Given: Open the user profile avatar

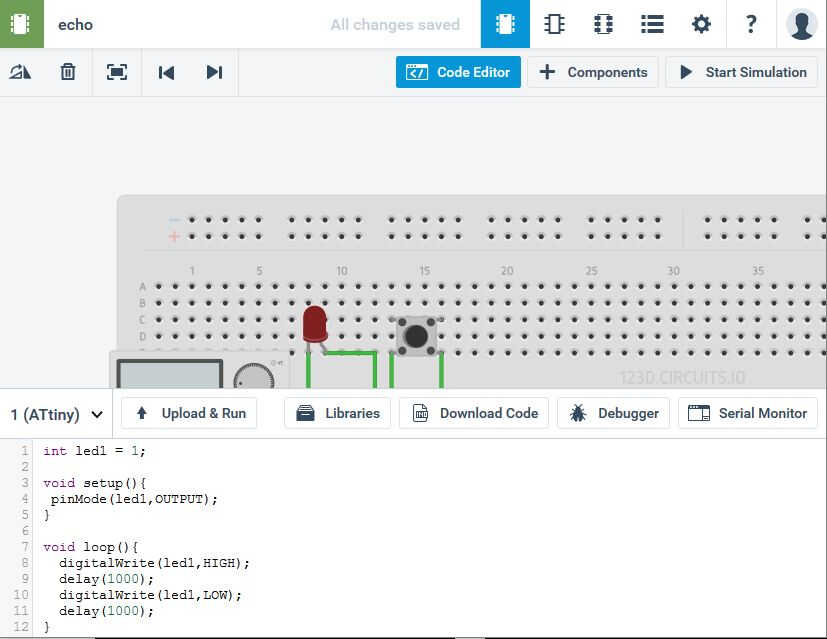Looking at the screenshot, I should pos(801,24).
